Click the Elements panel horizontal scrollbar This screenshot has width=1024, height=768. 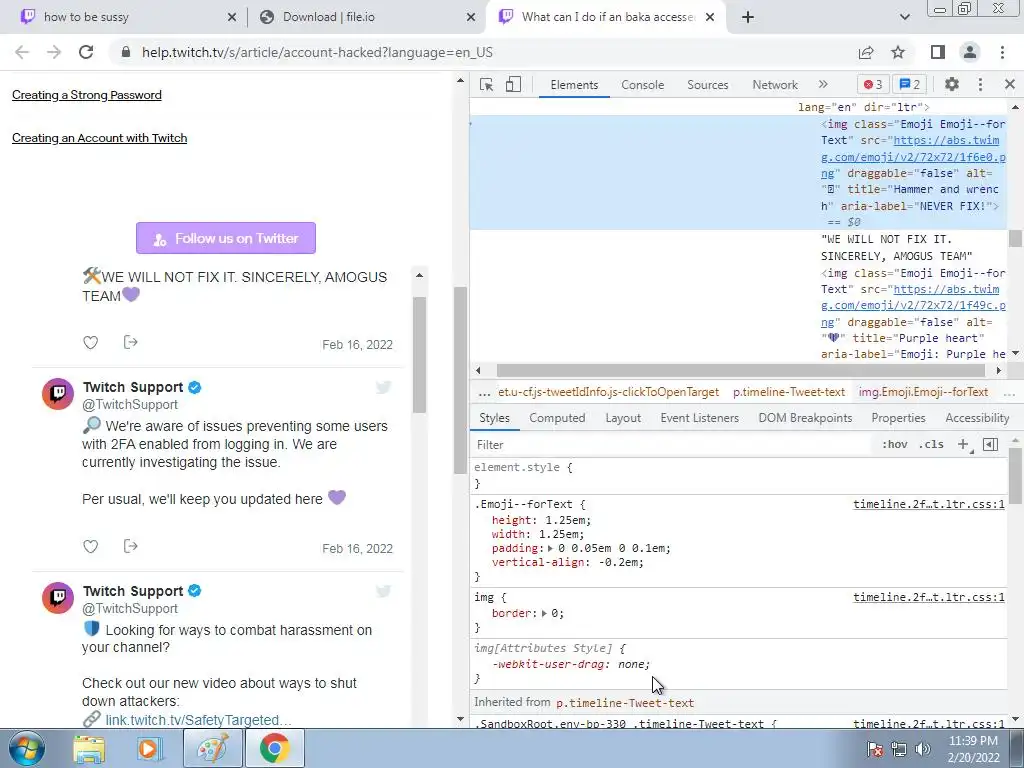tap(741, 370)
